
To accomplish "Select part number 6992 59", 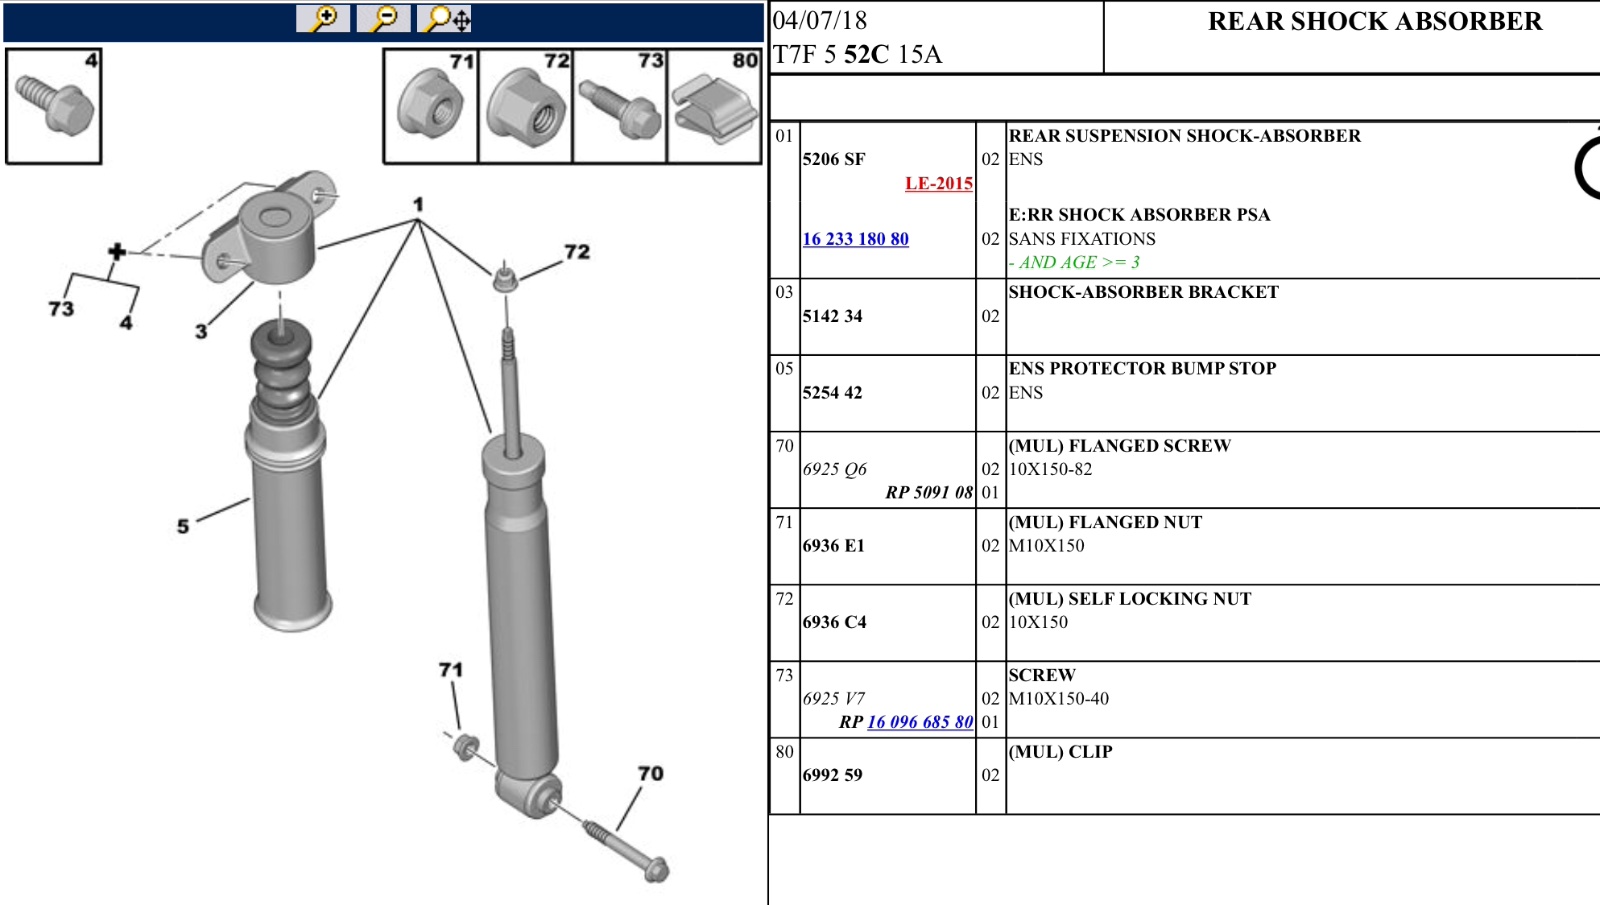I will pyautogui.click(x=832, y=775).
